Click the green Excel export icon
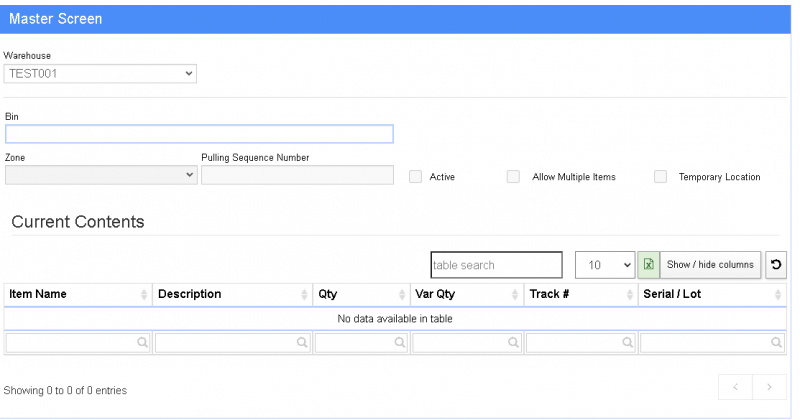This screenshot has height=420, width=800. 648,265
